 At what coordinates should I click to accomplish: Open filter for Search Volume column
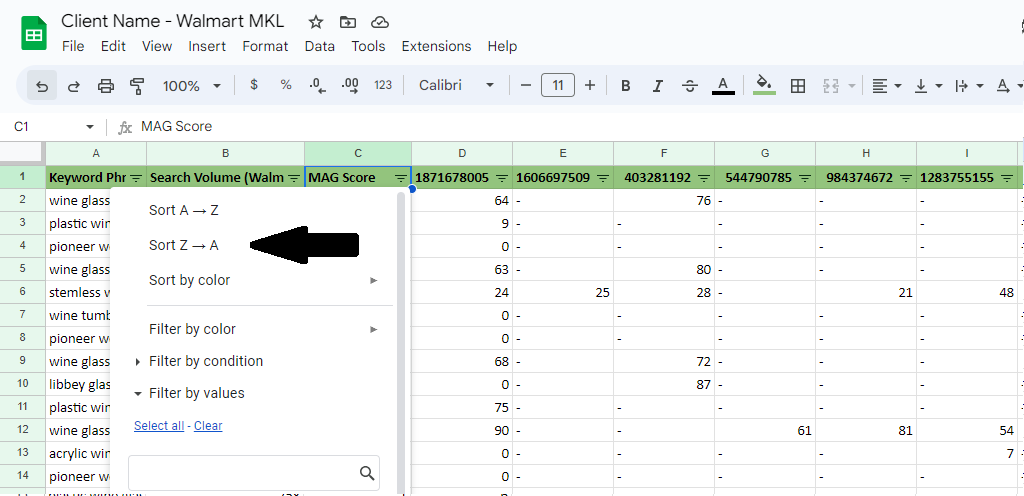click(295, 178)
